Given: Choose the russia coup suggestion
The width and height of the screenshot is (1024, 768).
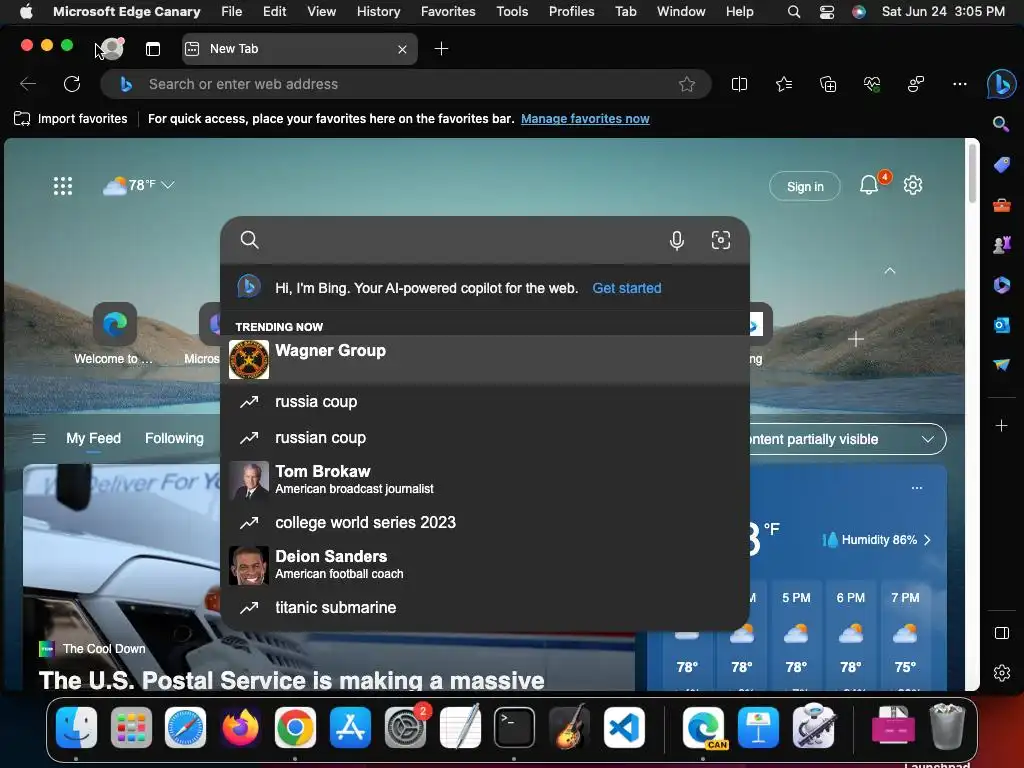Looking at the screenshot, I should tap(485, 402).
